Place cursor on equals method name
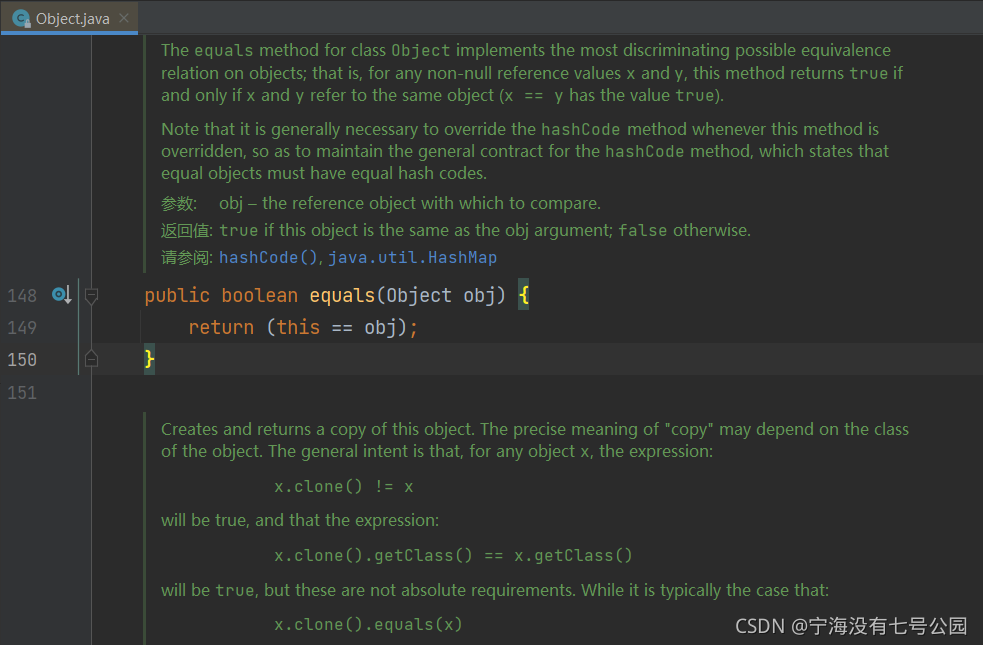This screenshot has width=983, height=645. (342, 295)
